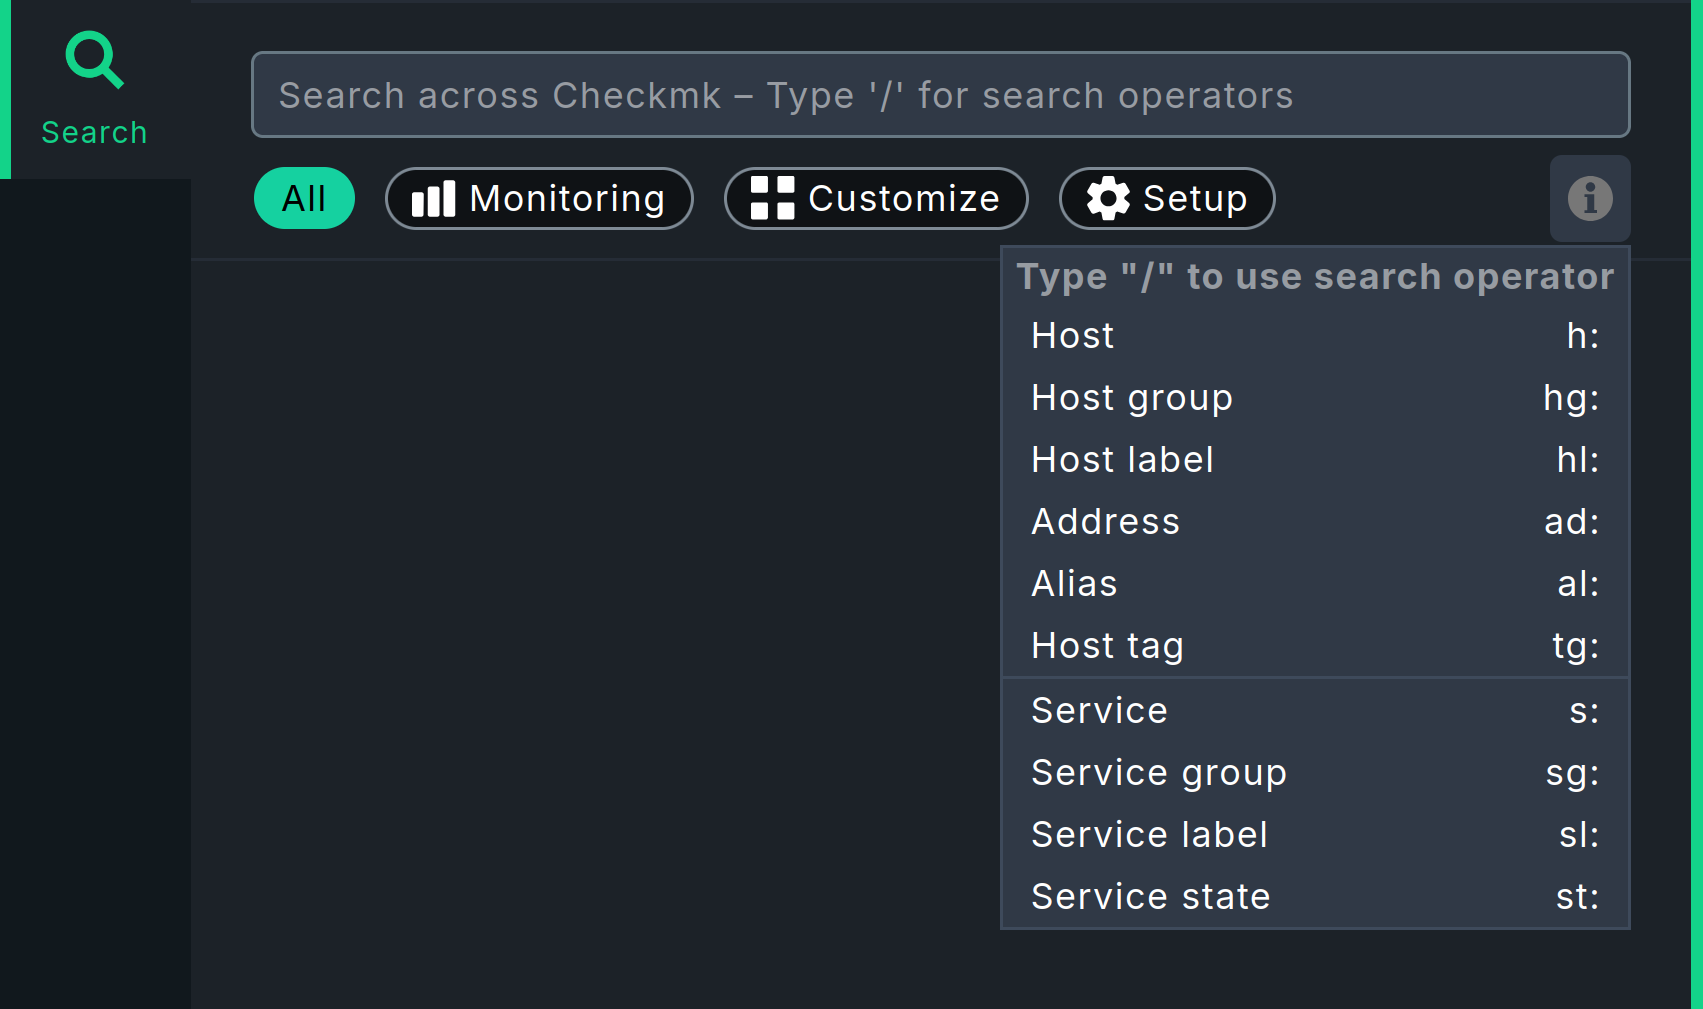The height and width of the screenshot is (1009, 1703).
Task: Filter results by Monitoring
Action: tap(539, 198)
